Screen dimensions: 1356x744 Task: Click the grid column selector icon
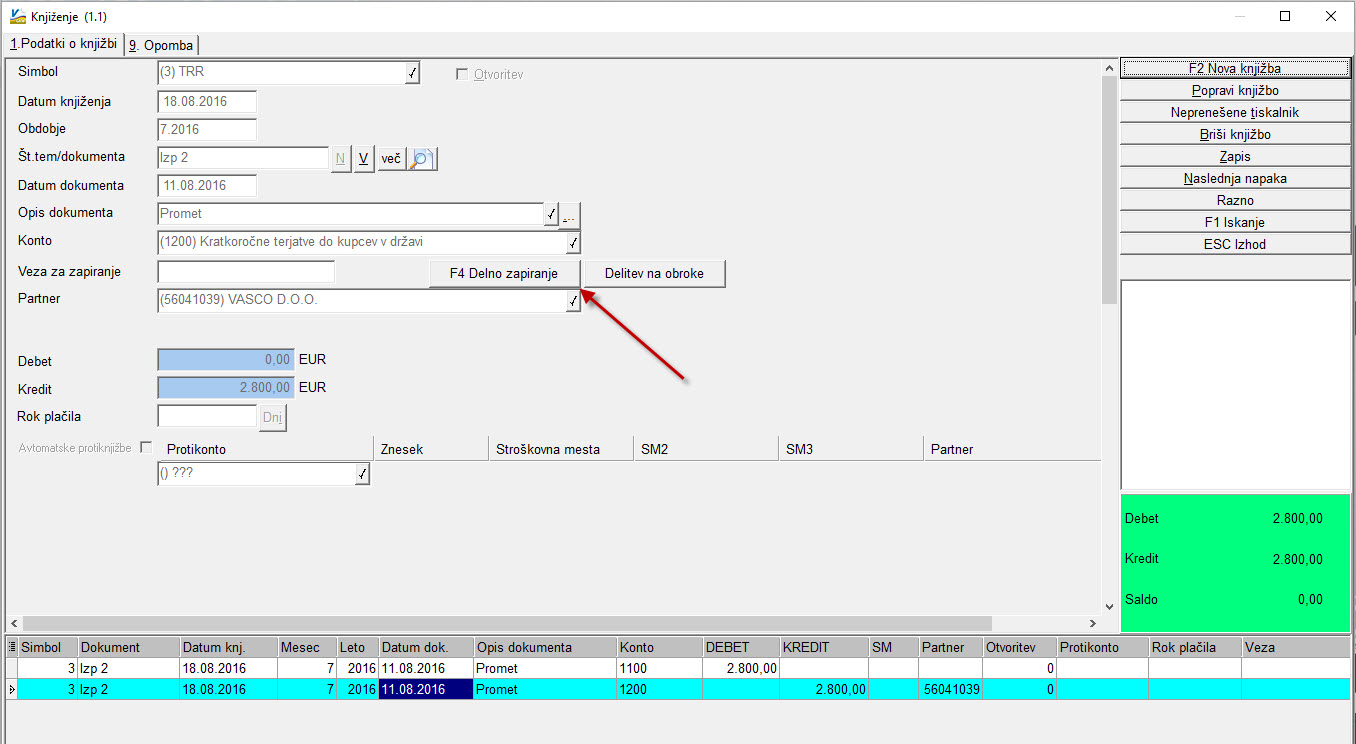click(11, 647)
